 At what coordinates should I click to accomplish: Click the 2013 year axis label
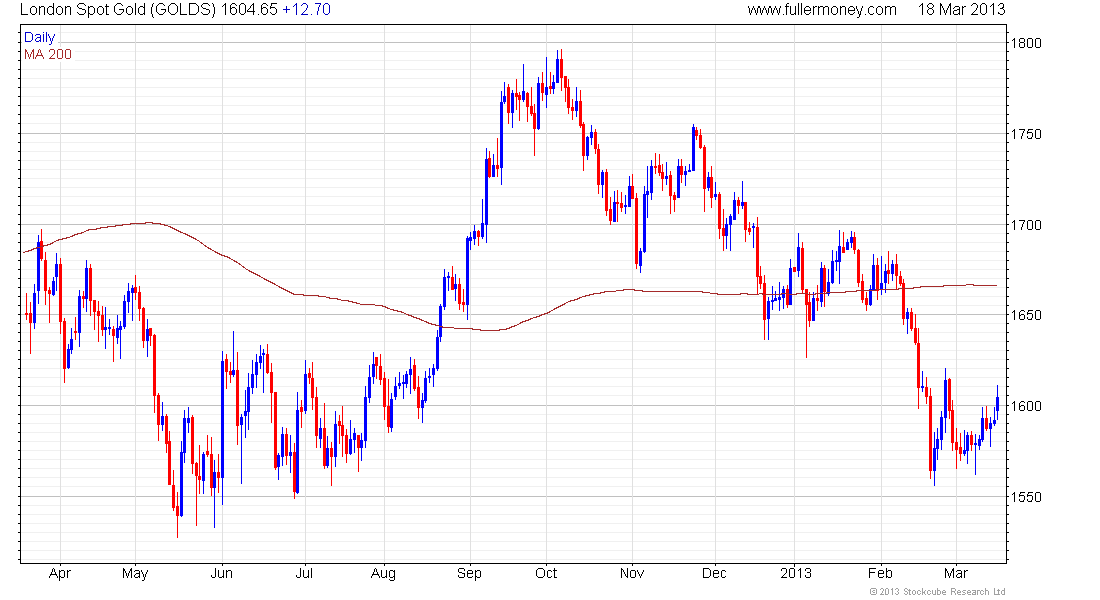coord(796,573)
